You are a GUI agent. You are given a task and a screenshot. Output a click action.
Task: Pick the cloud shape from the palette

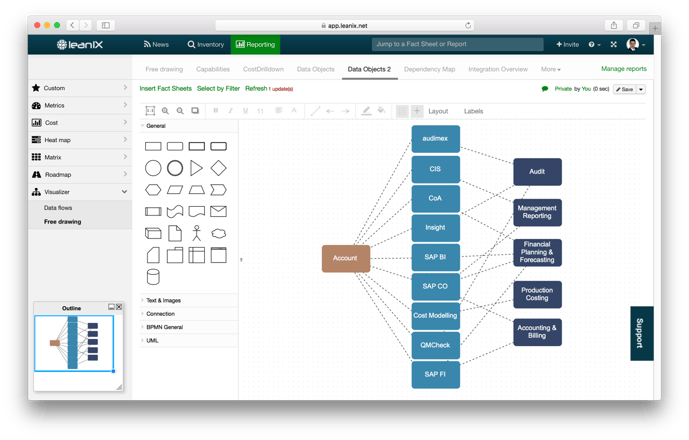click(x=218, y=233)
